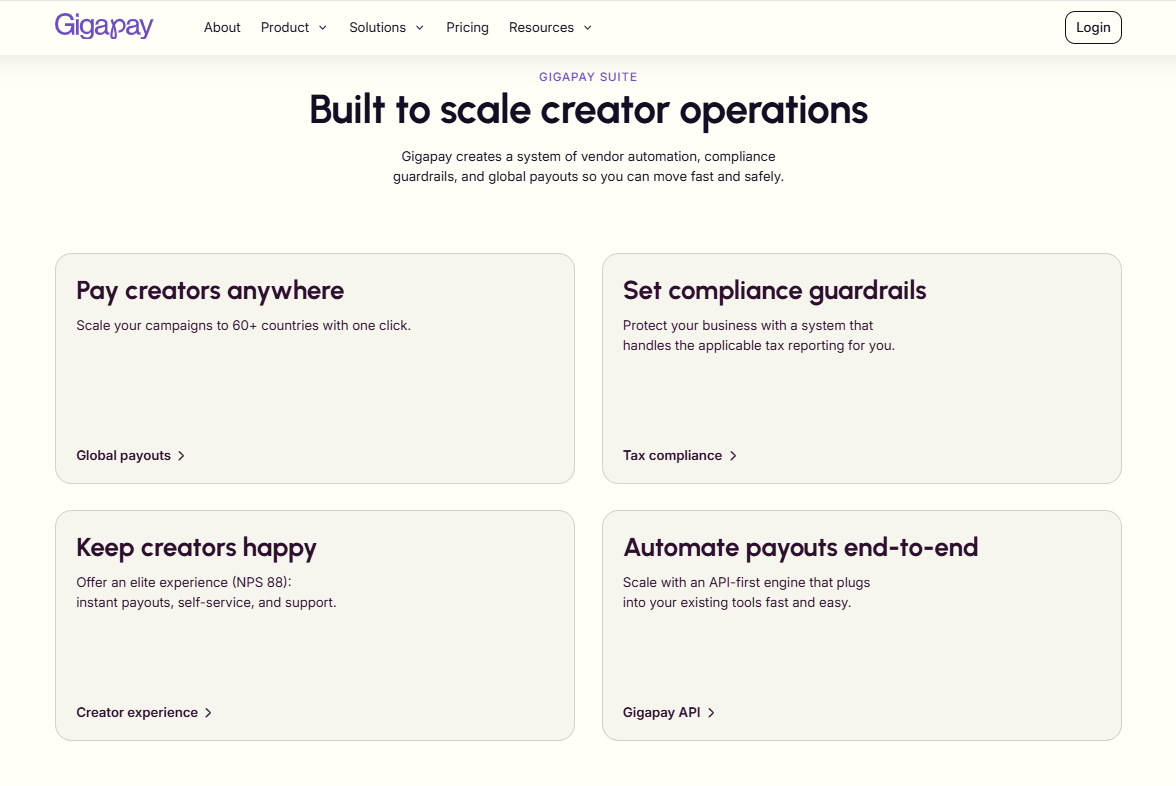Select the Set compliance guardrails heading
Image resolution: width=1176 pixels, height=786 pixels.
[x=775, y=291]
